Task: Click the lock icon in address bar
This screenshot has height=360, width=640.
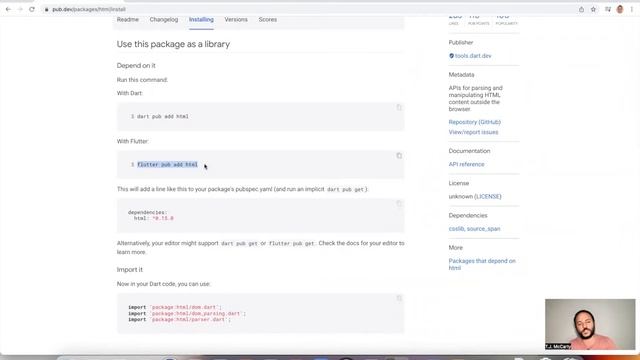Action: [47, 9]
